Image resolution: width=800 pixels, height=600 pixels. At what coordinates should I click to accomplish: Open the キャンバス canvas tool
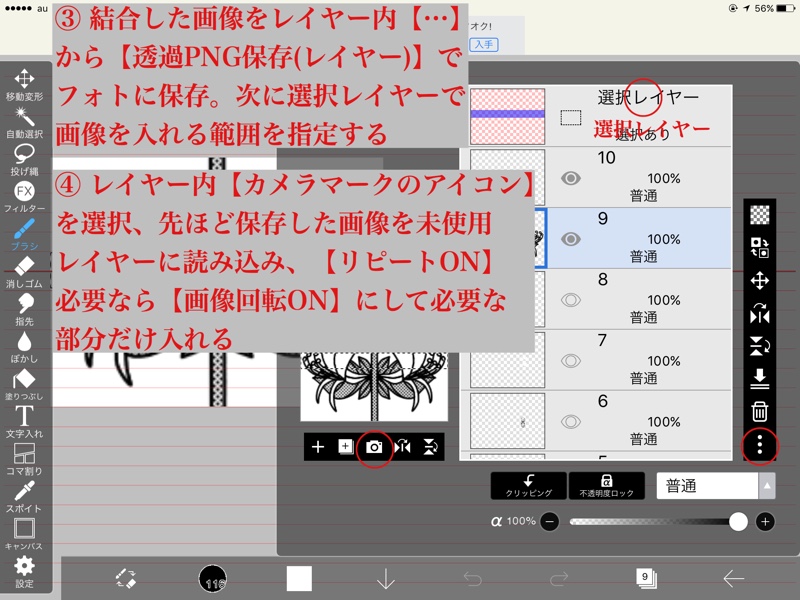click(x=24, y=535)
